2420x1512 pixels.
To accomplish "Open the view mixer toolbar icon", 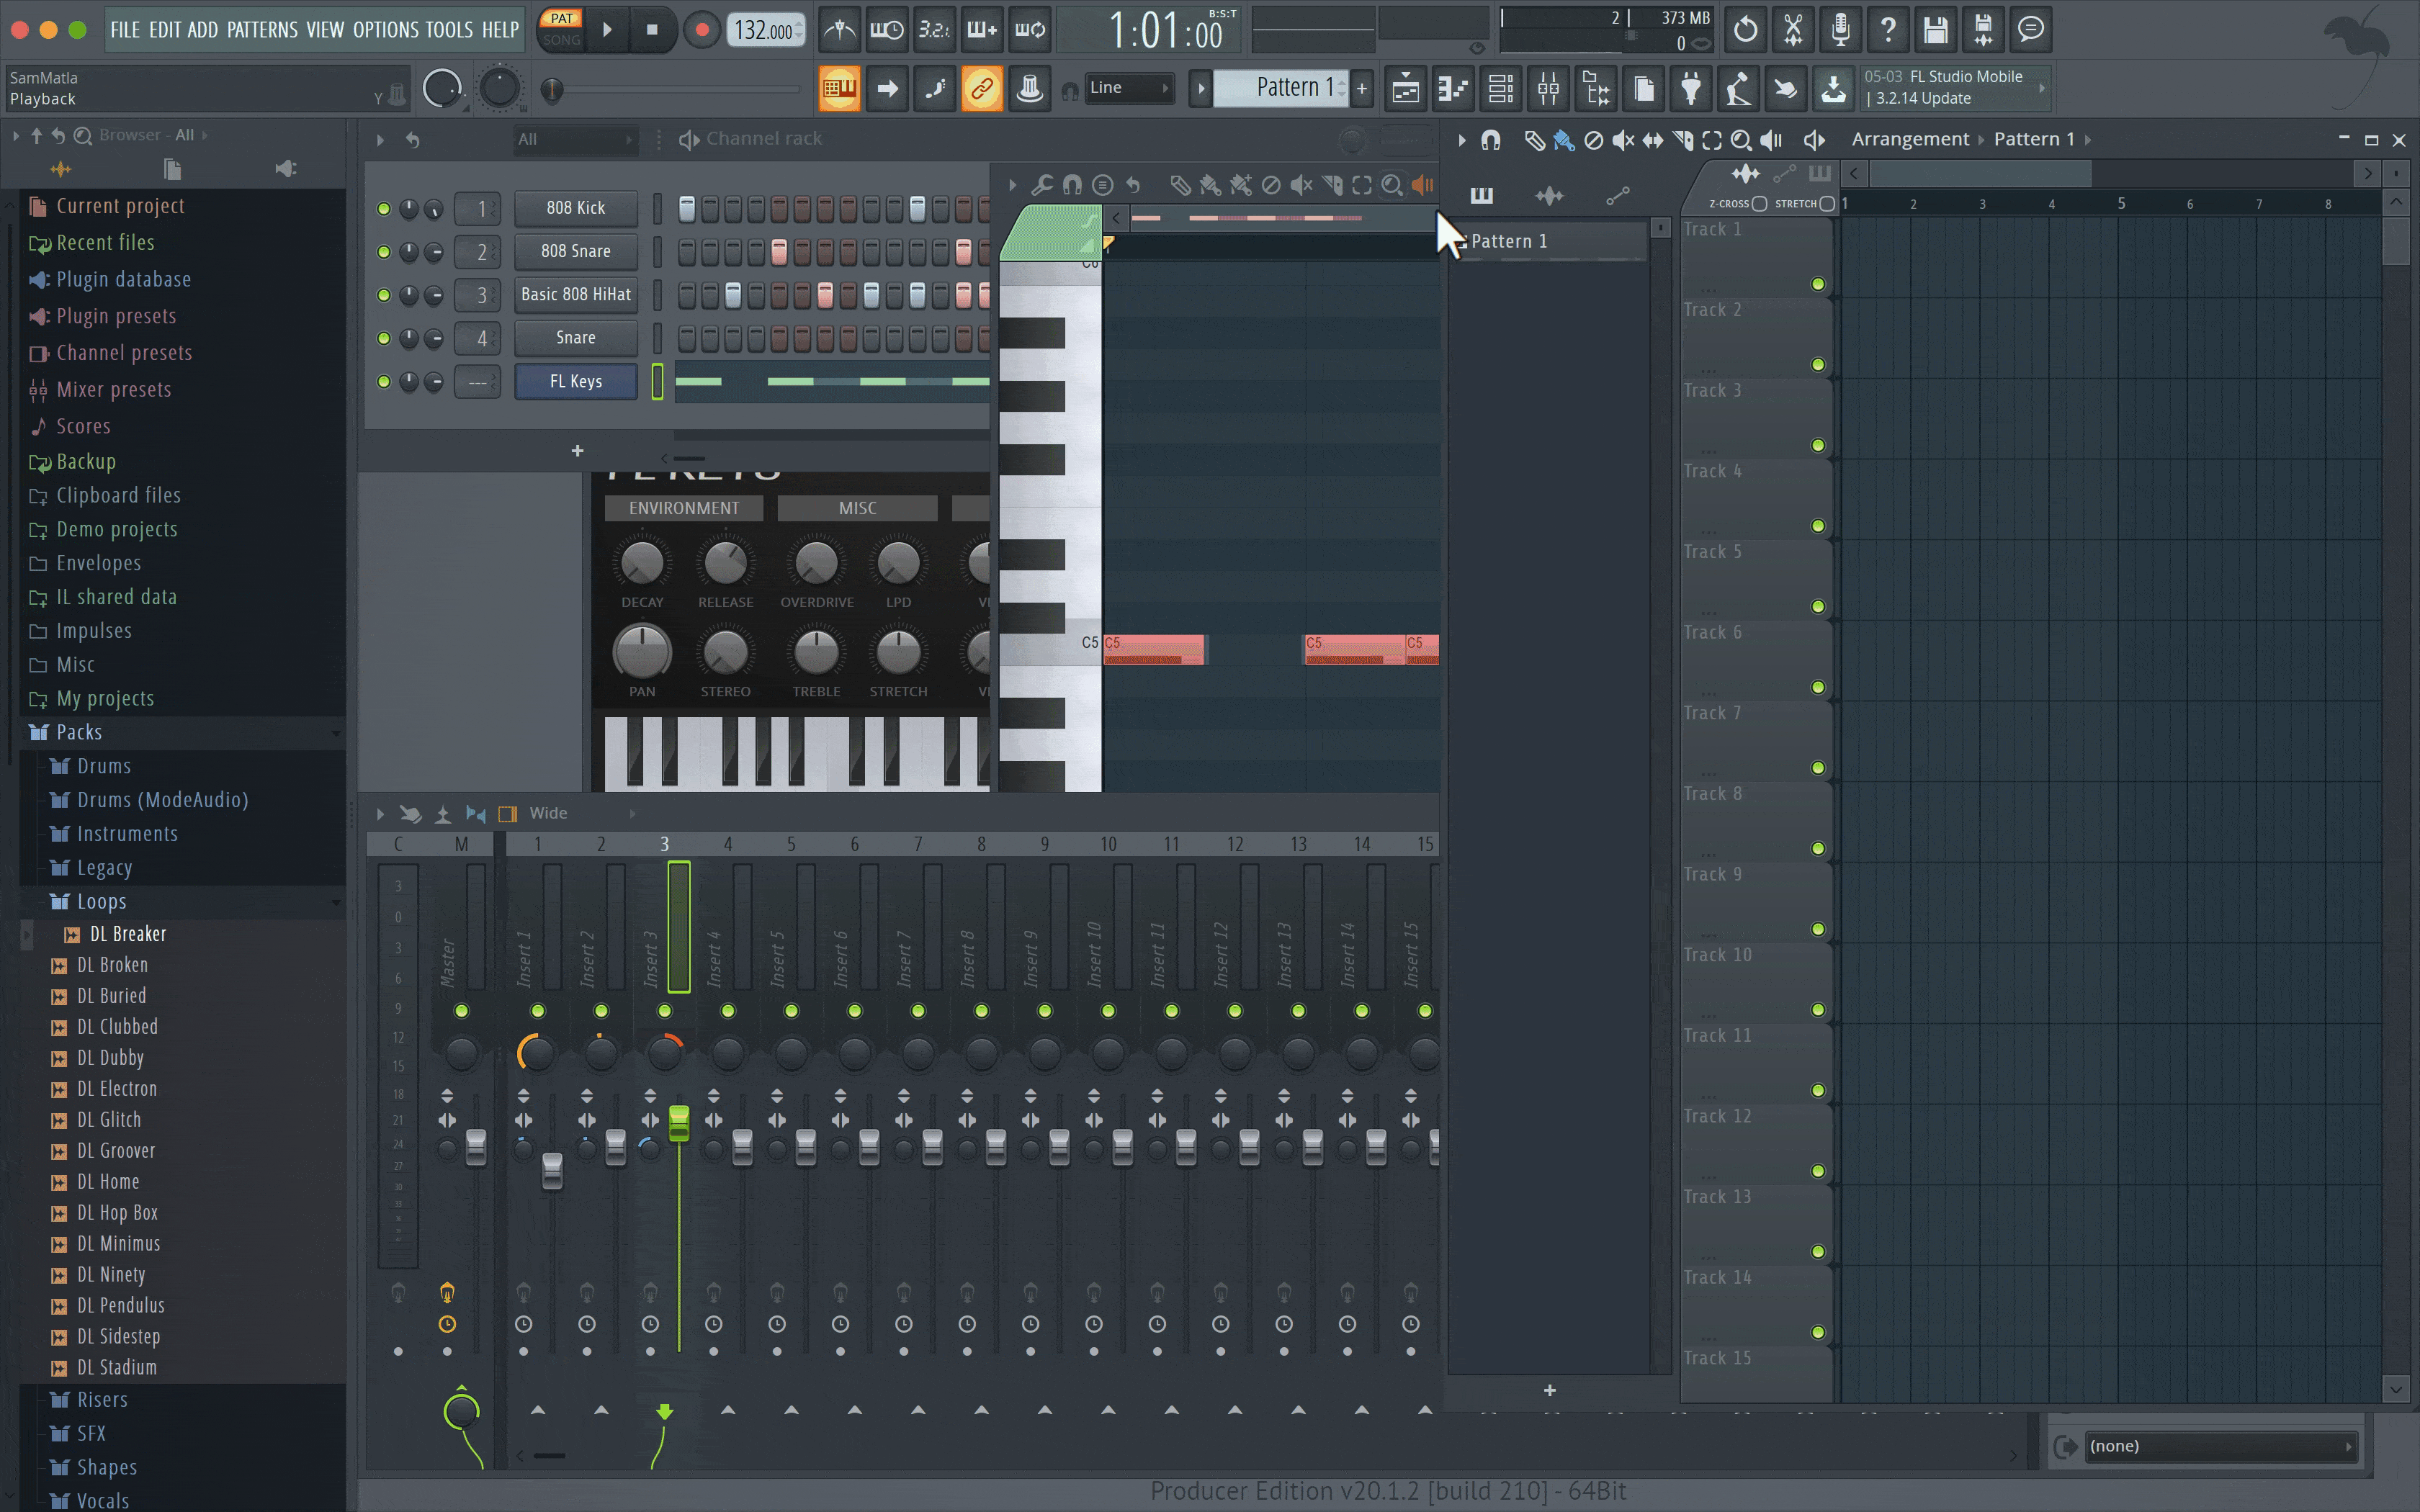I will point(1548,89).
